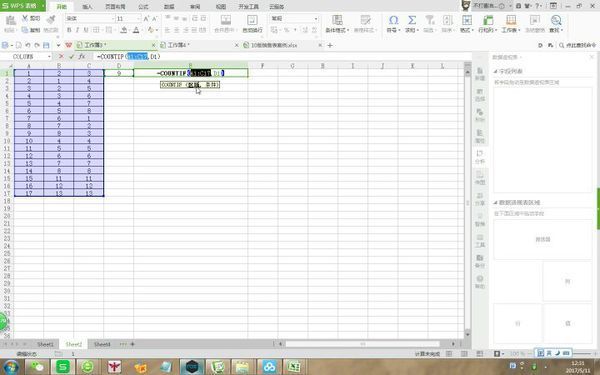Click inside the formula bar COUNTIF text
600x375 pixels.
(129, 56)
